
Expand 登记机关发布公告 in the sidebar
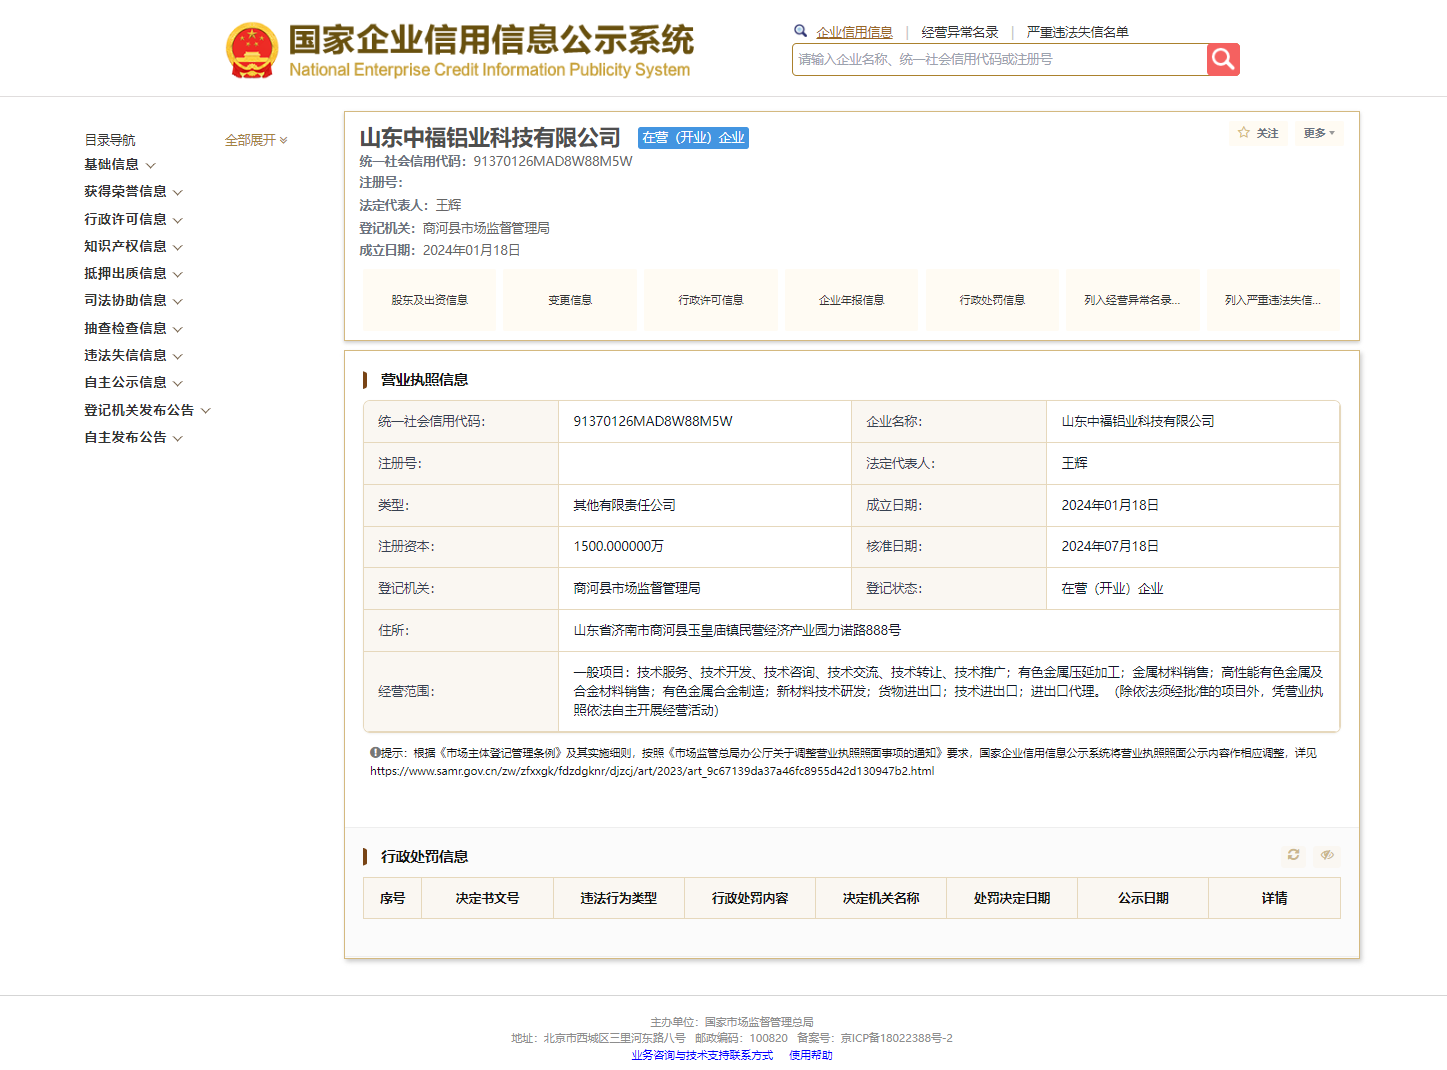pos(147,410)
